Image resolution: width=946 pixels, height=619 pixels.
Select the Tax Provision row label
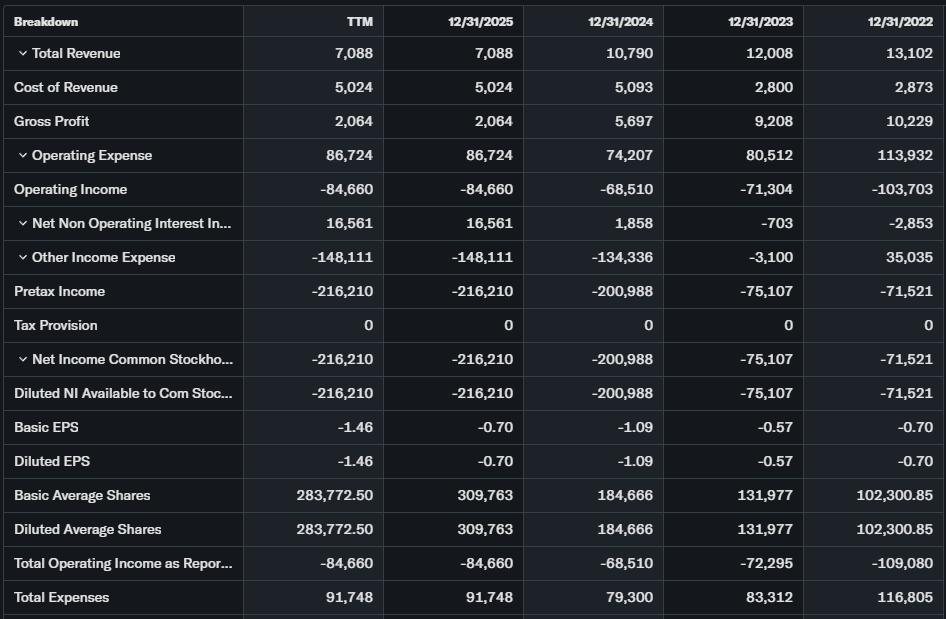(56, 325)
